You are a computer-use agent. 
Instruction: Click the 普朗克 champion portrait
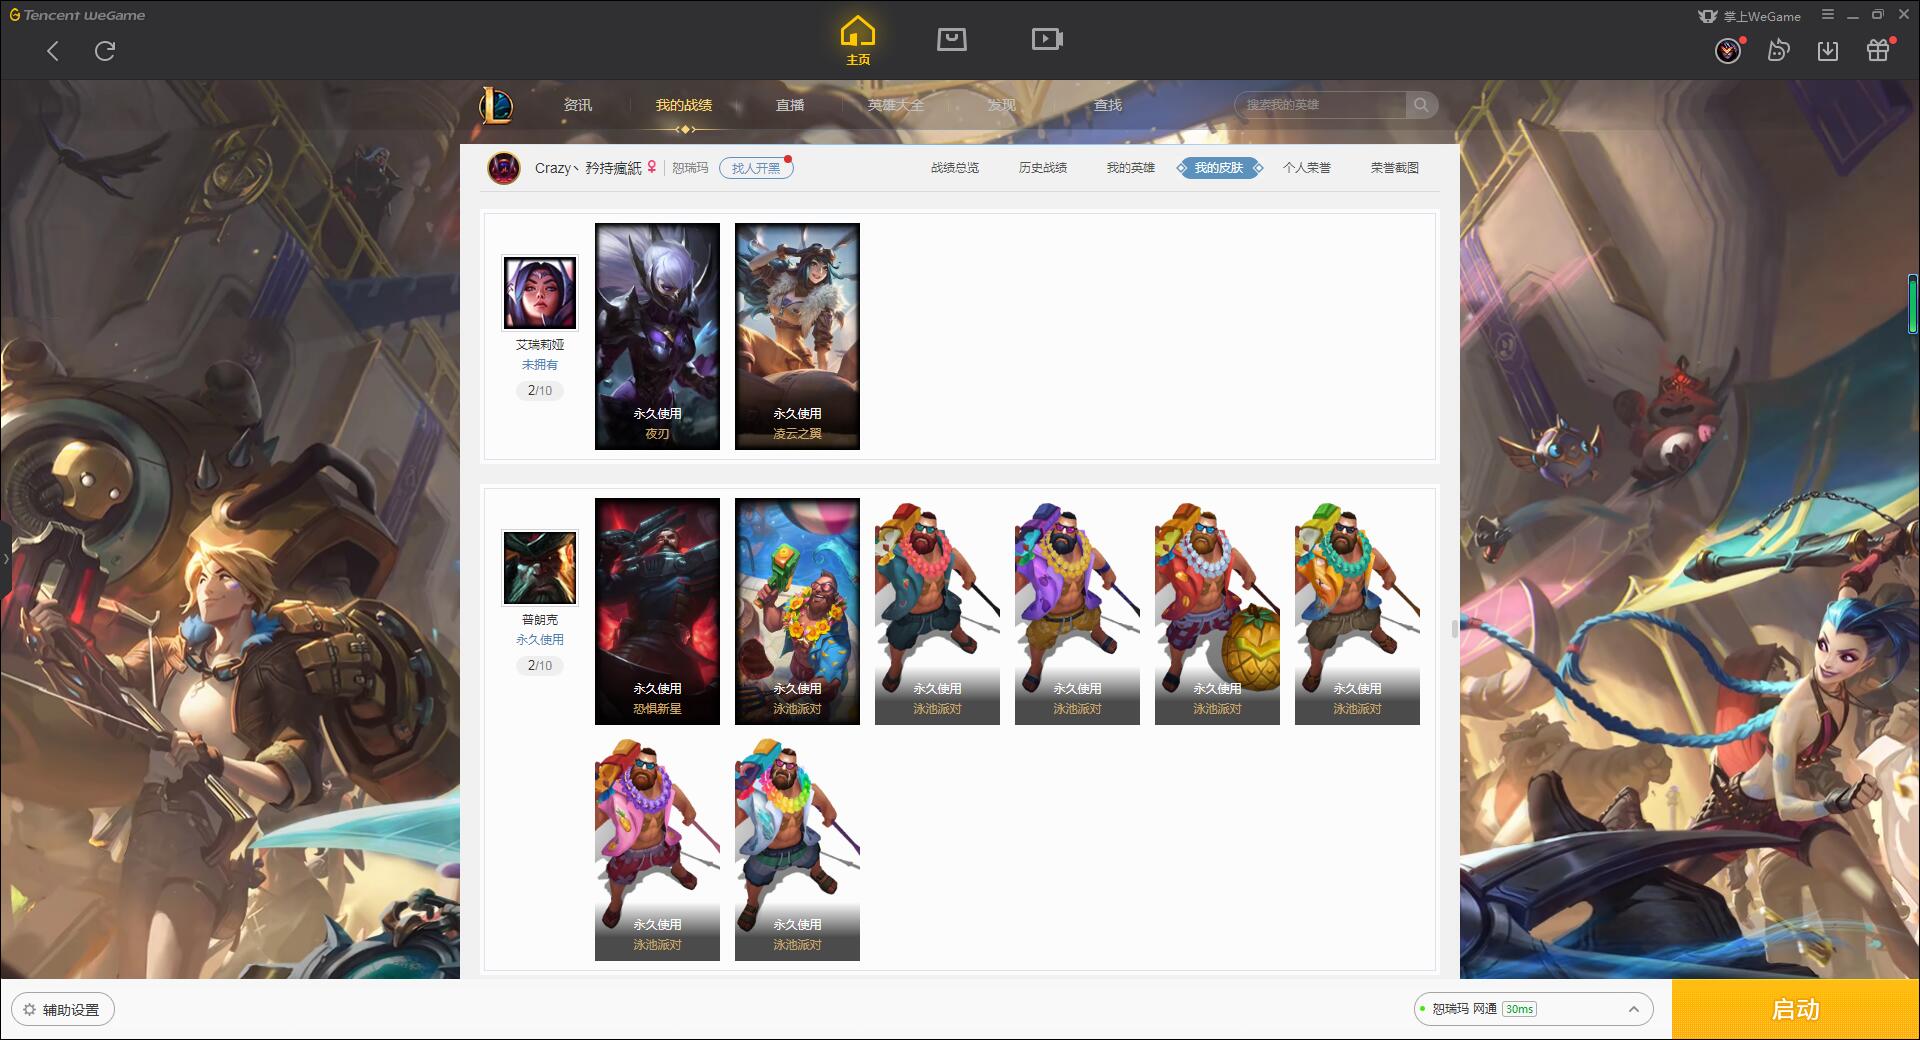click(540, 568)
